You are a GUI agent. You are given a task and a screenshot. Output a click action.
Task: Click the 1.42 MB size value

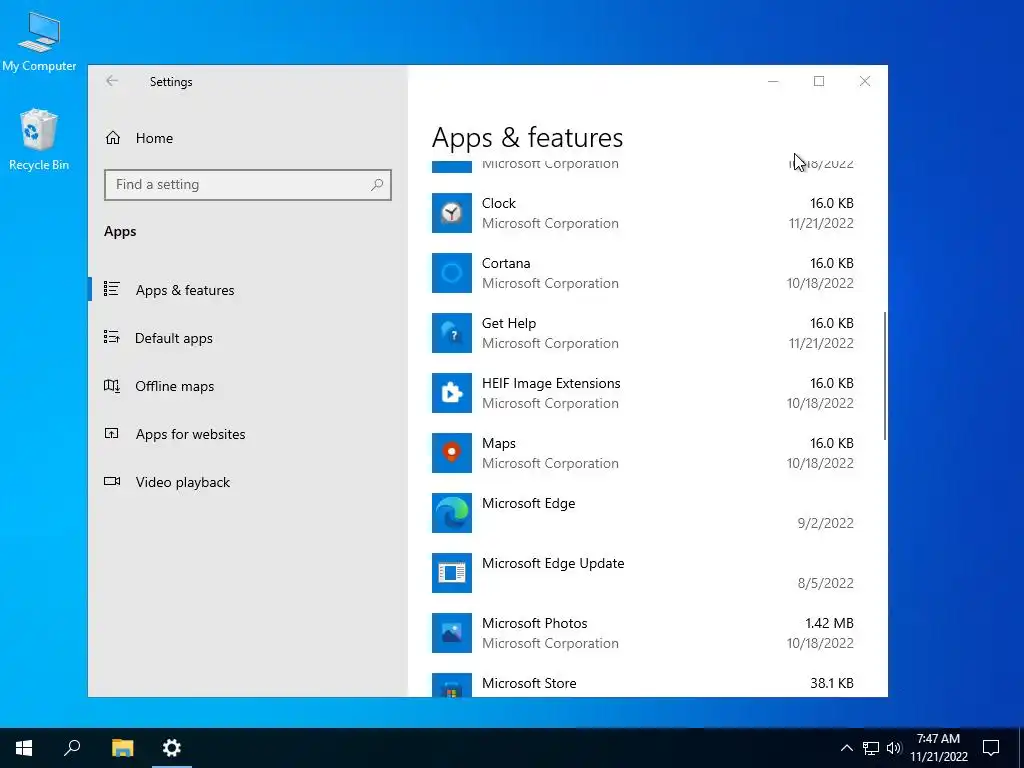[829, 624]
